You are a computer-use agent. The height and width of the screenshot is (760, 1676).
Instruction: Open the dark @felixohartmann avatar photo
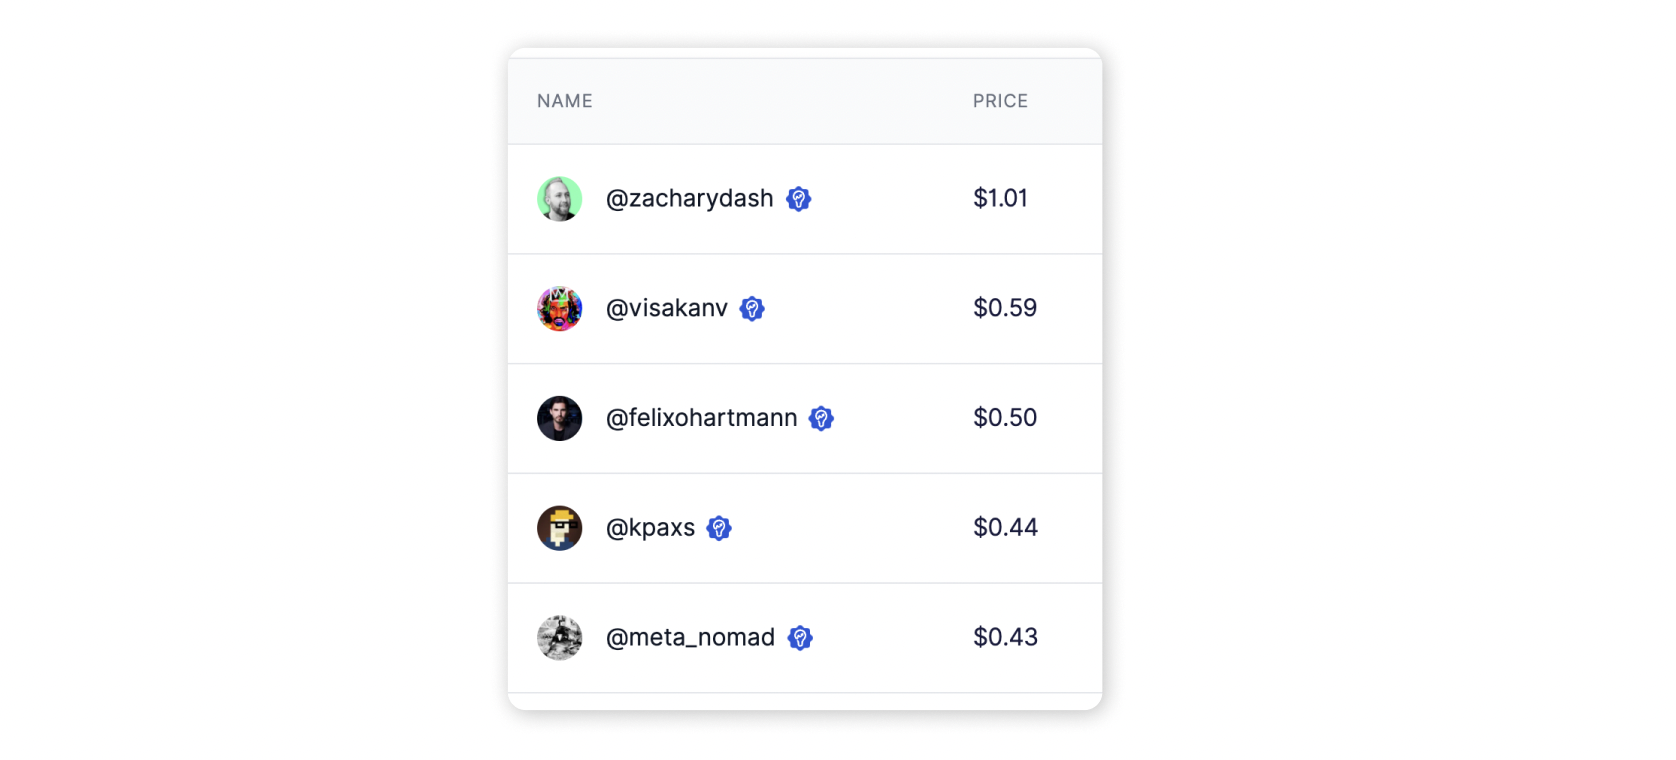point(560,418)
